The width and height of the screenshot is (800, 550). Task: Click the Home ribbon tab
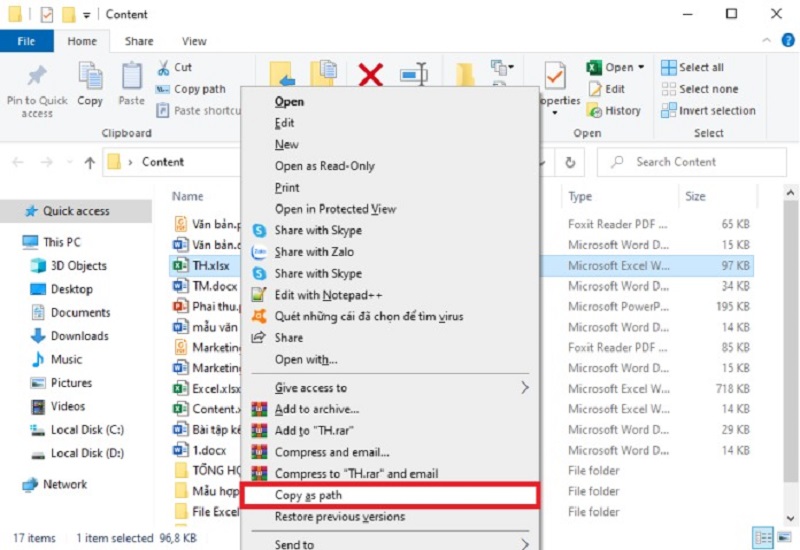click(x=82, y=41)
